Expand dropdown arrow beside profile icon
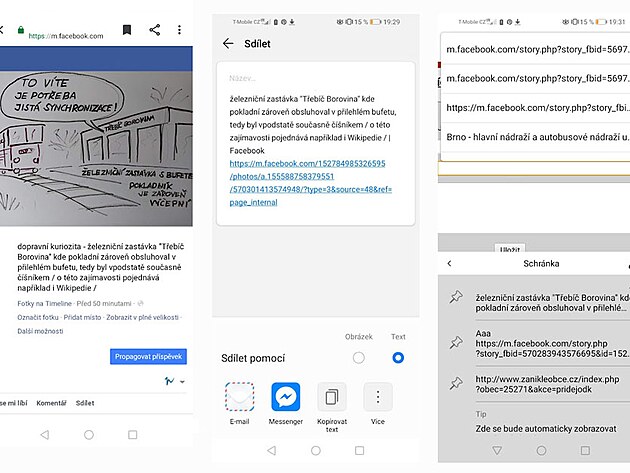Viewport: 630px width, 473px height. coord(182,382)
